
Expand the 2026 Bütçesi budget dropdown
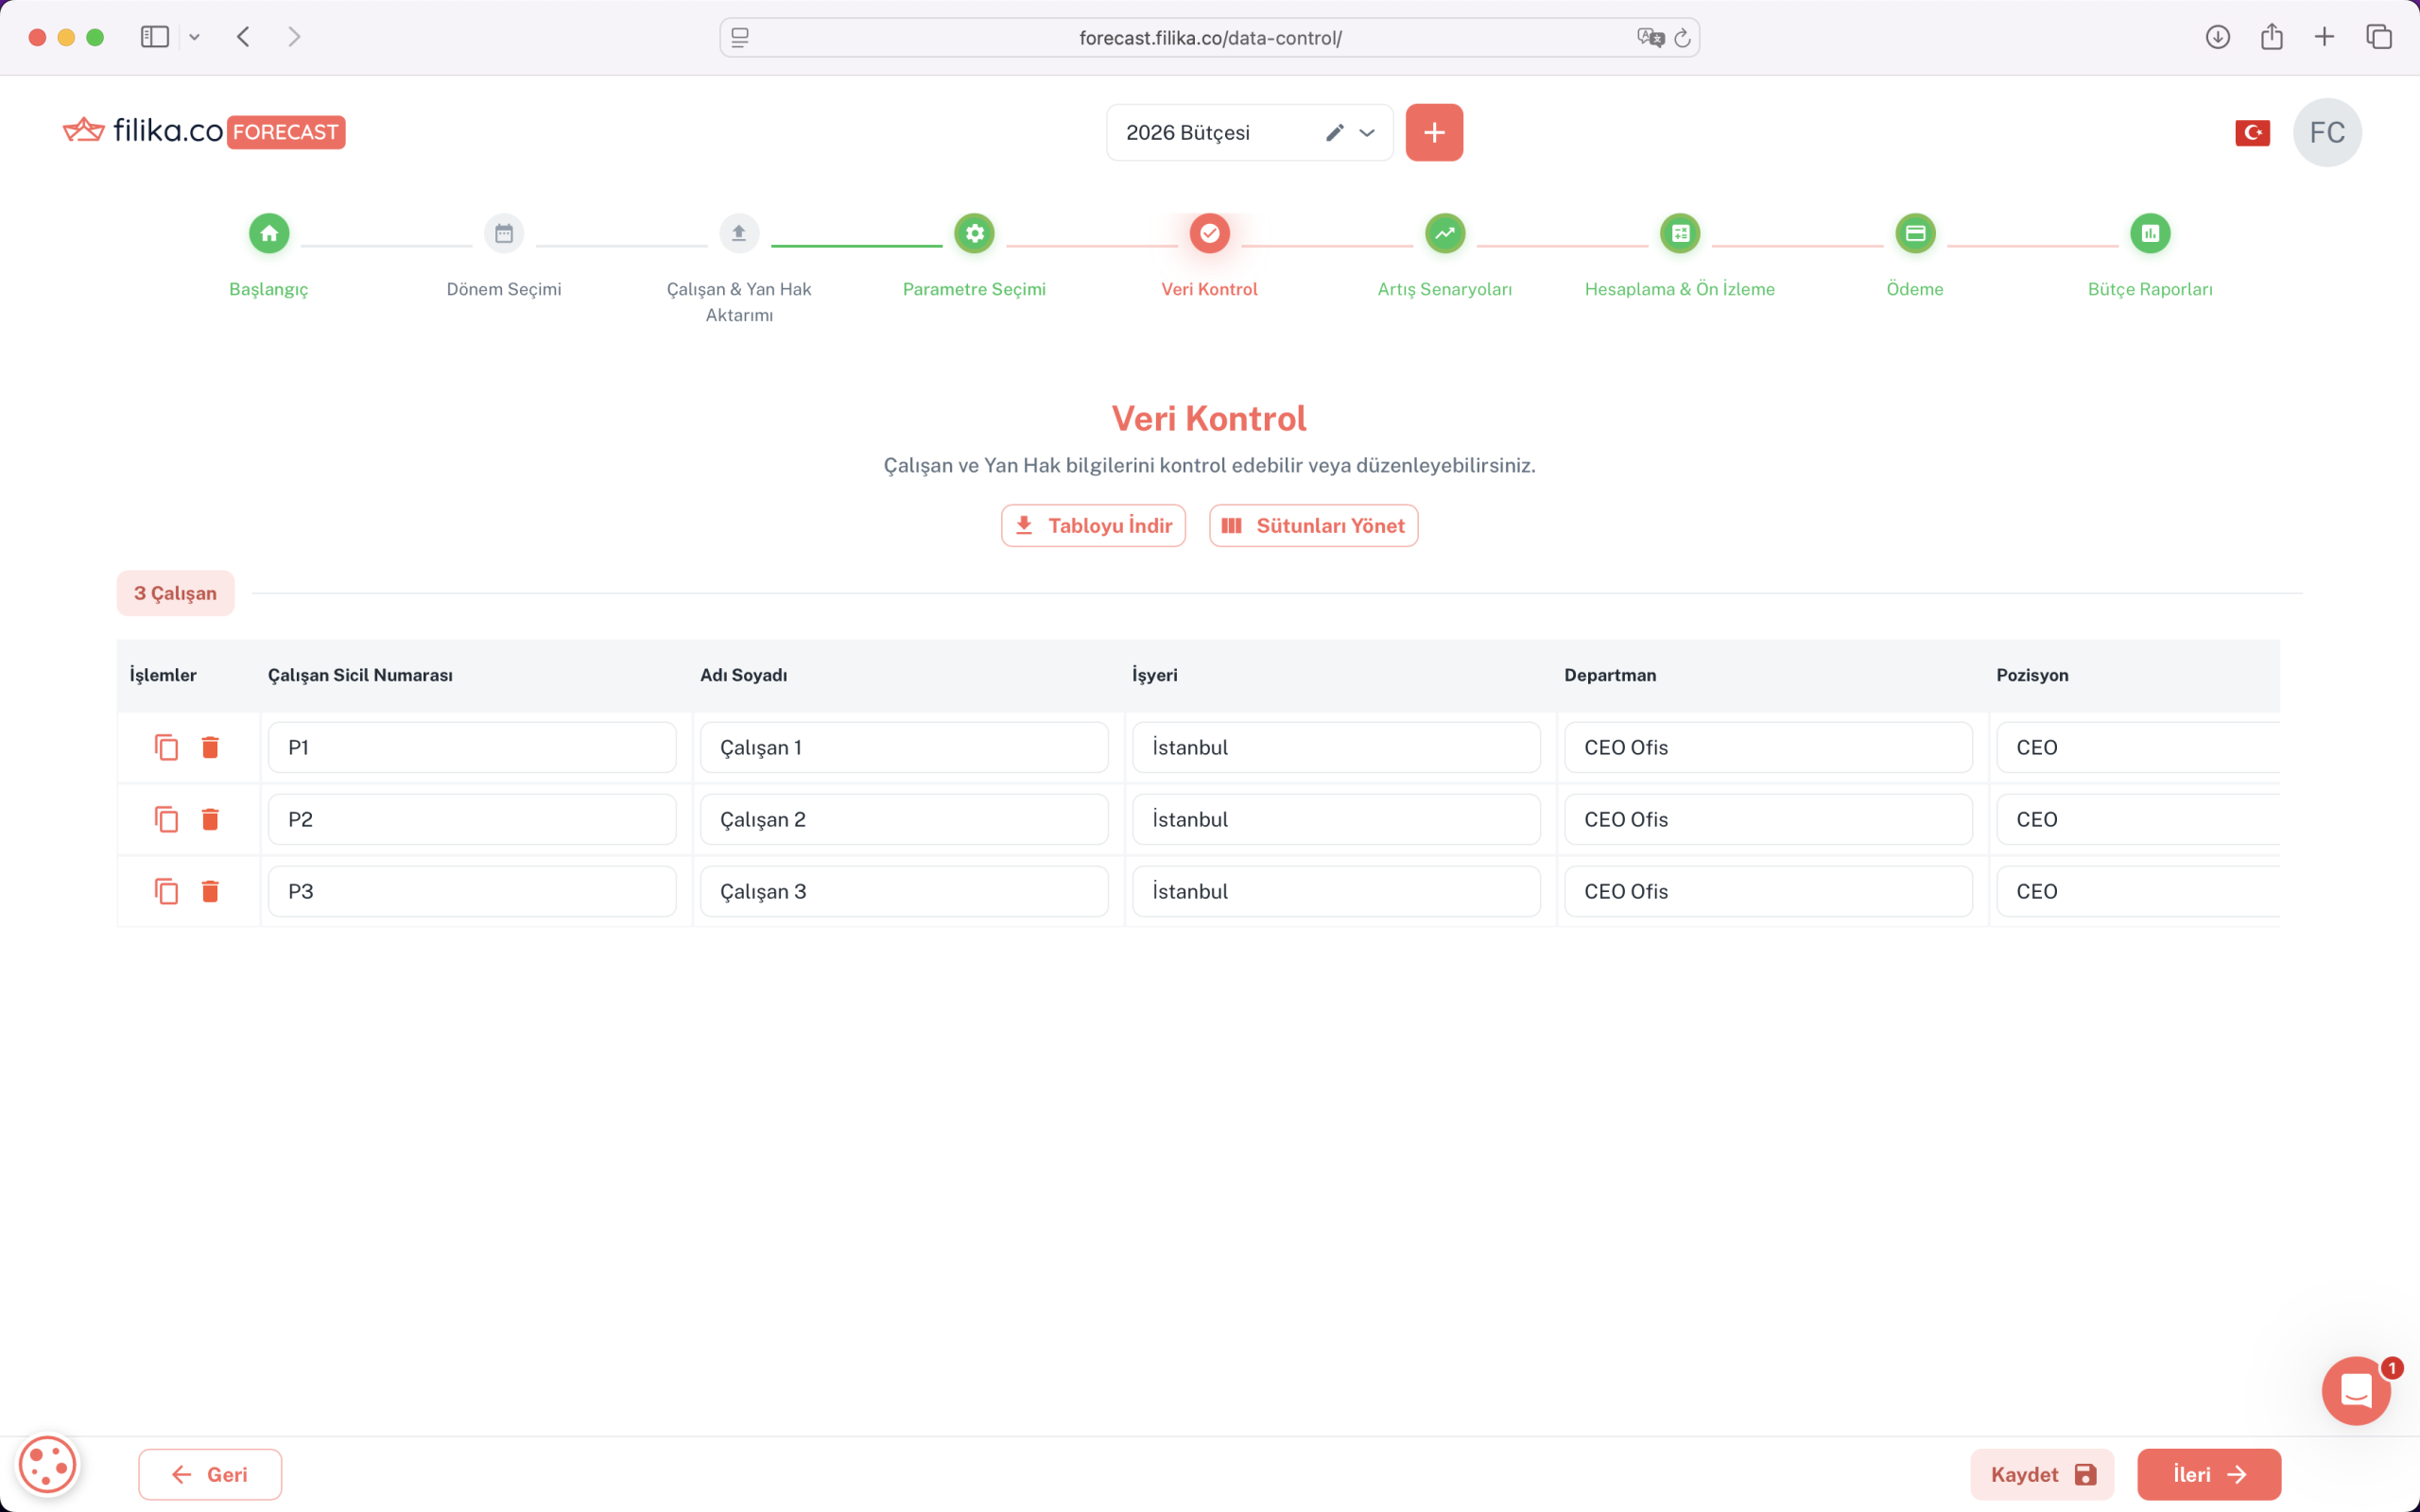point(1367,133)
